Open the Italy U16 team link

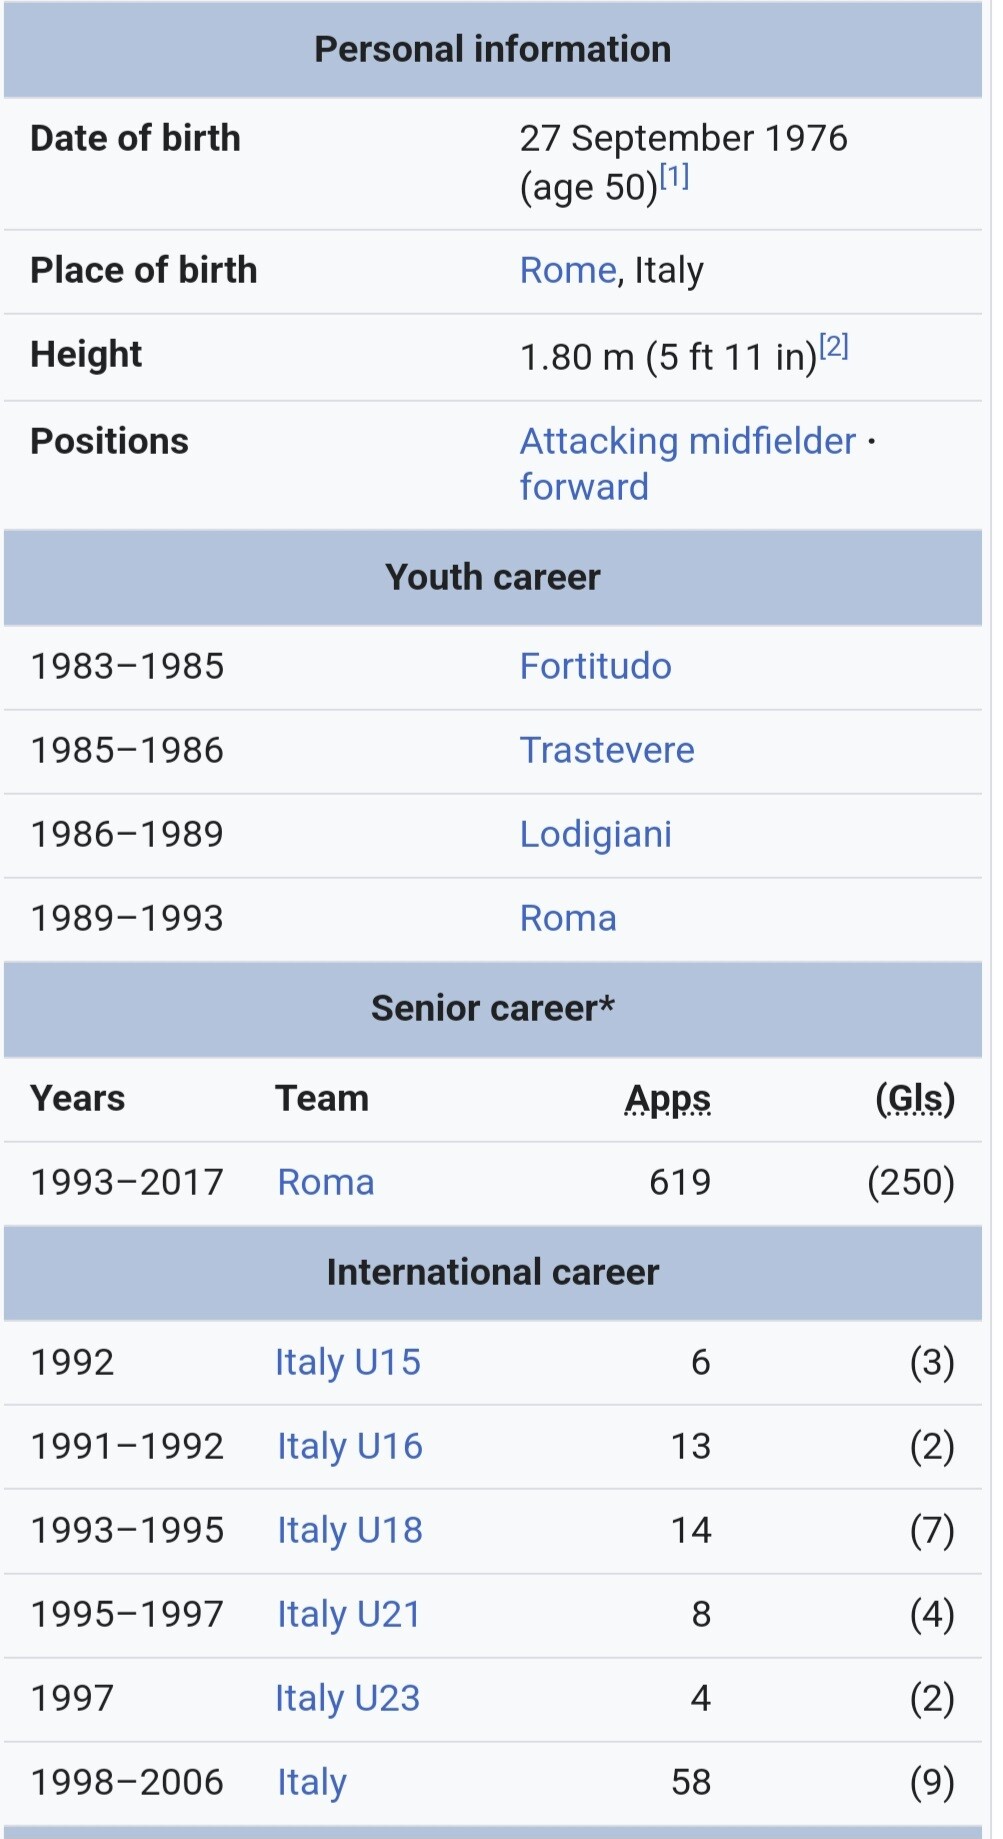click(350, 1446)
